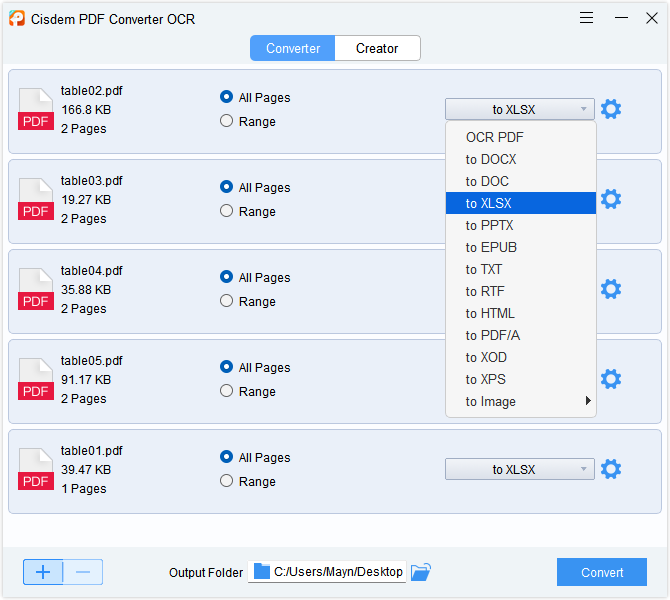Screen dimensions: 670x600
Task: Click the add file plus button
Action: [43, 572]
